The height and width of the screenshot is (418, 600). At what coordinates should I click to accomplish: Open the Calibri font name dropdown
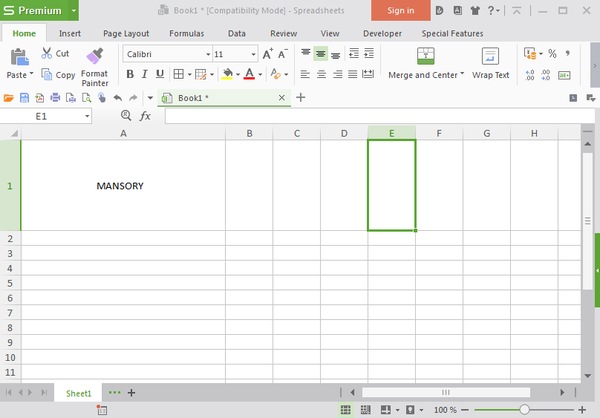coord(207,54)
